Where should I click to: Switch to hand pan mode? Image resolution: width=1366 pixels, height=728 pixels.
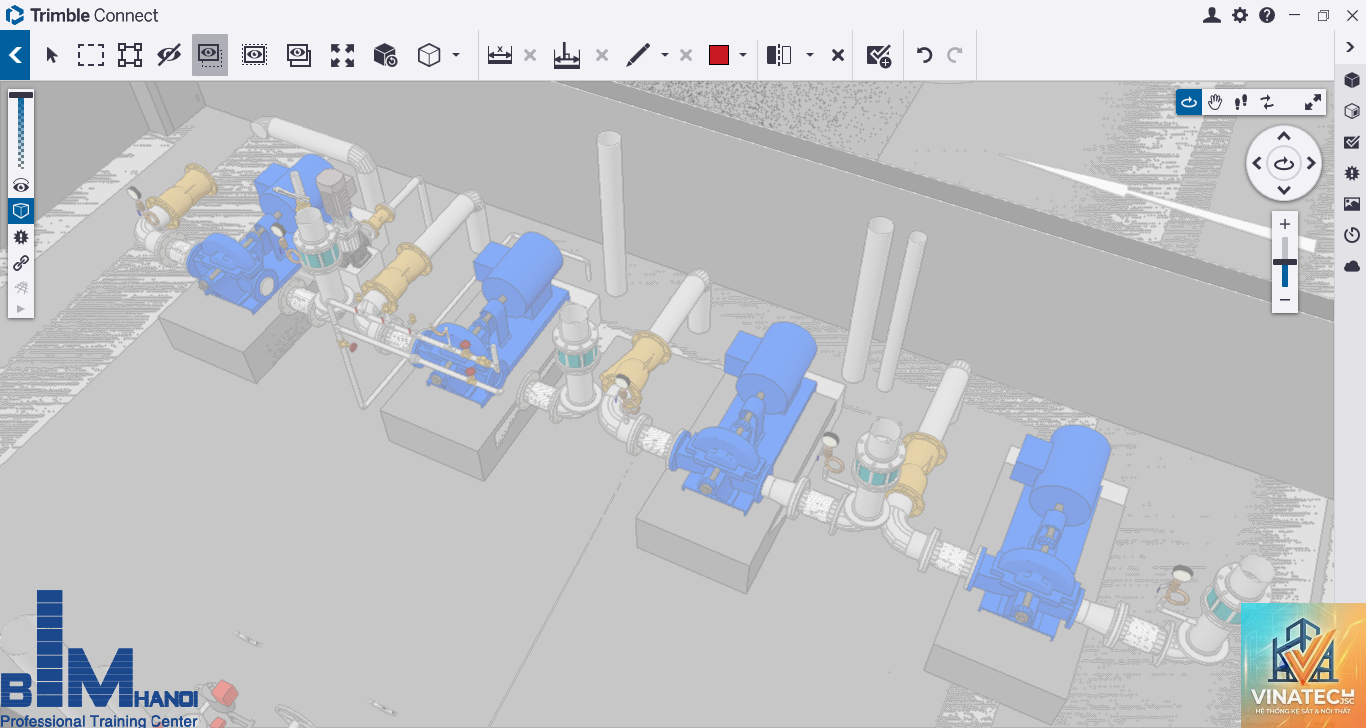[x=1216, y=102]
